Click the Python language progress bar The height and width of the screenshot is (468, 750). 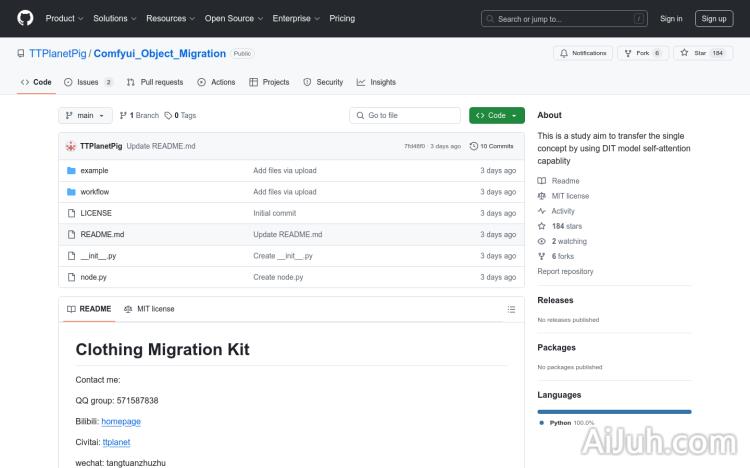(614, 412)
